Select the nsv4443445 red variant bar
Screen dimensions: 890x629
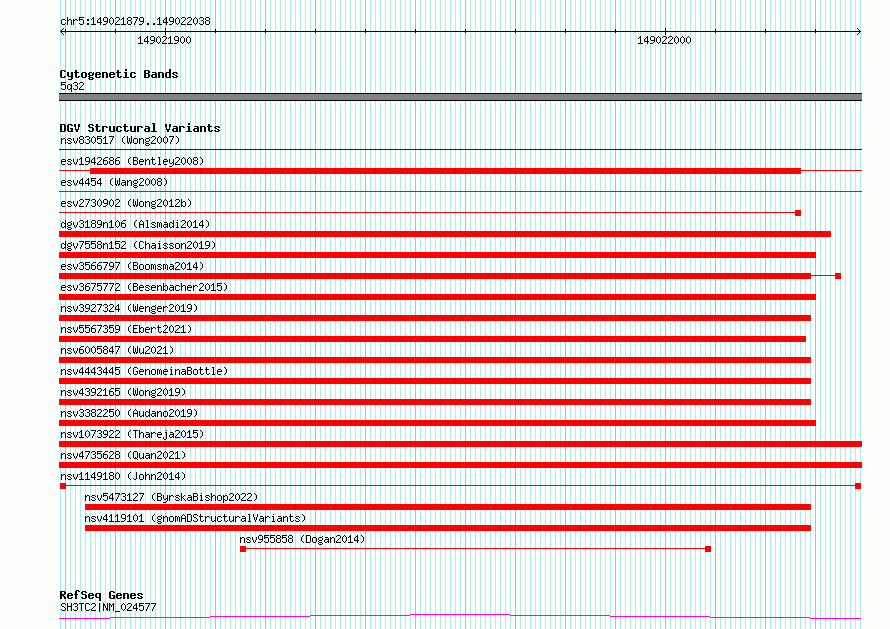point(435,381)
